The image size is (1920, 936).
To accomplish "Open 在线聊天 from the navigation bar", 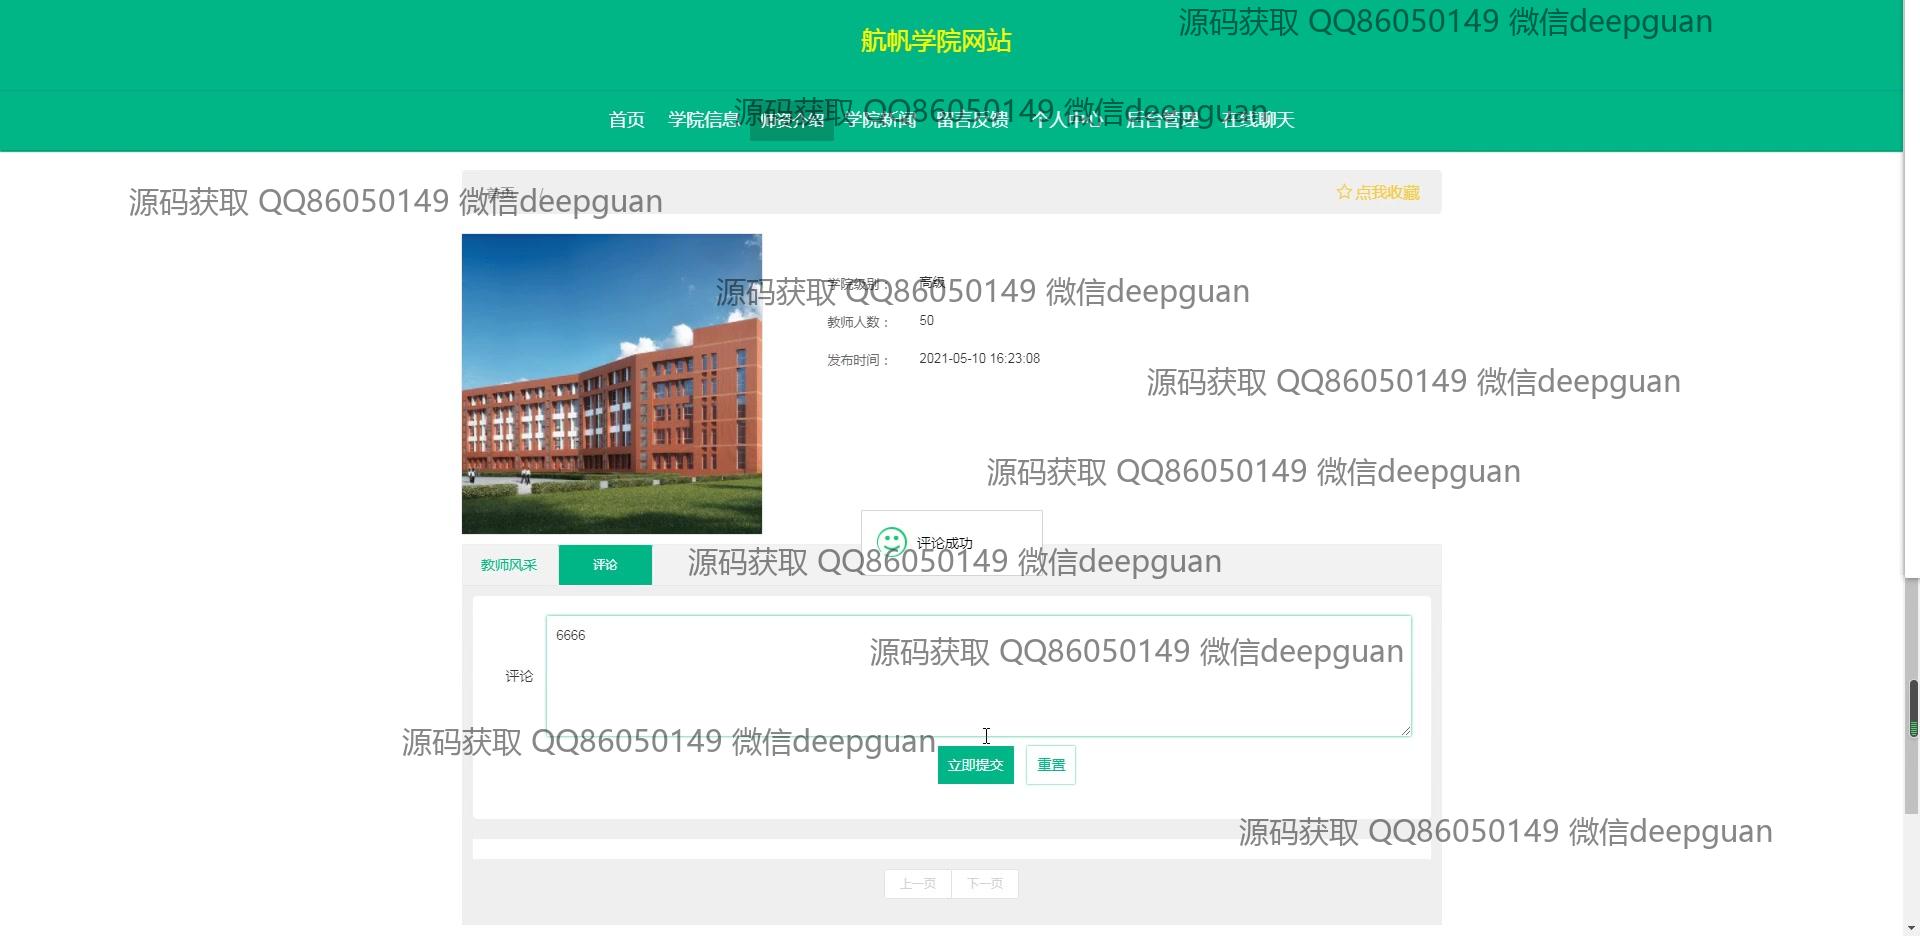I will coord(1258,120).
